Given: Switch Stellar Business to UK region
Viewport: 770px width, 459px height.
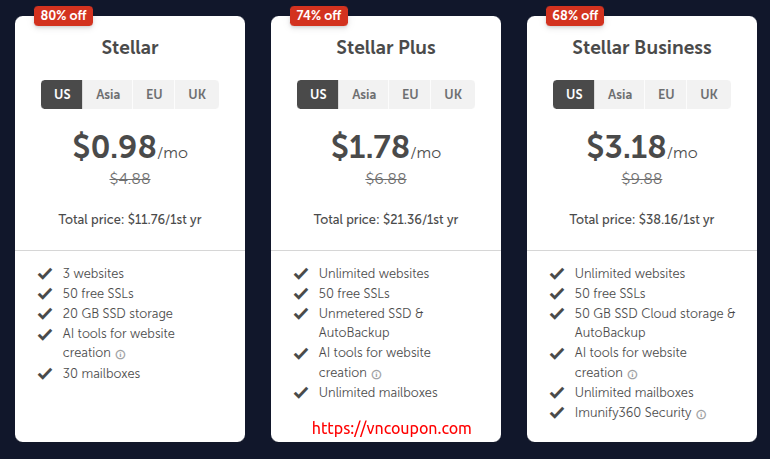Looking at the screenshot, I should click(709, 95).
